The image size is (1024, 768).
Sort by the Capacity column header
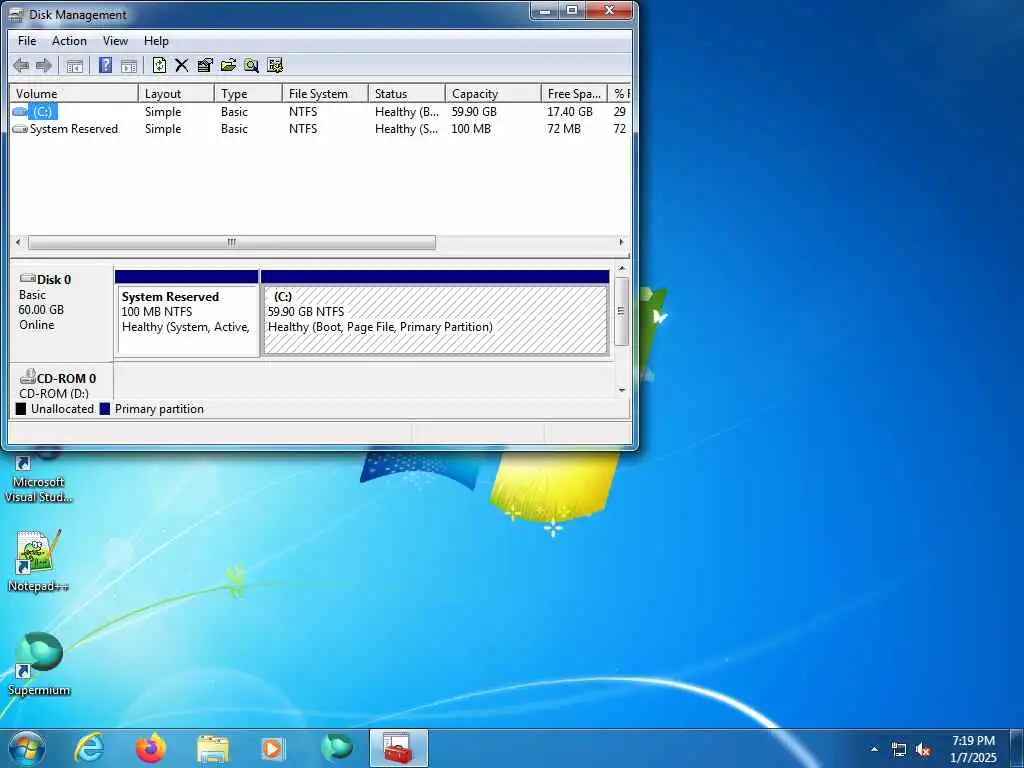pyautogui.click(x=493, y=93)
